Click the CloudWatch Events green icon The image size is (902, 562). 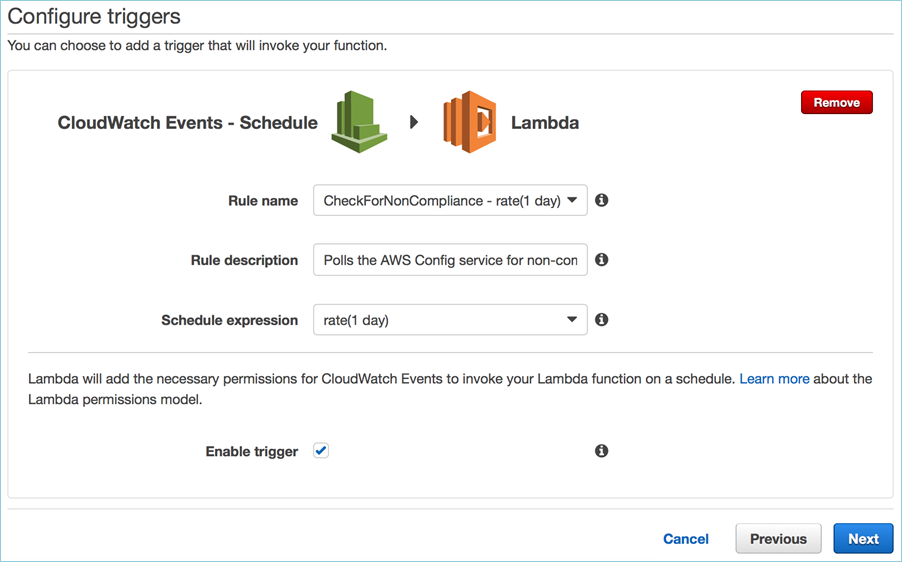tap(359, 122)
